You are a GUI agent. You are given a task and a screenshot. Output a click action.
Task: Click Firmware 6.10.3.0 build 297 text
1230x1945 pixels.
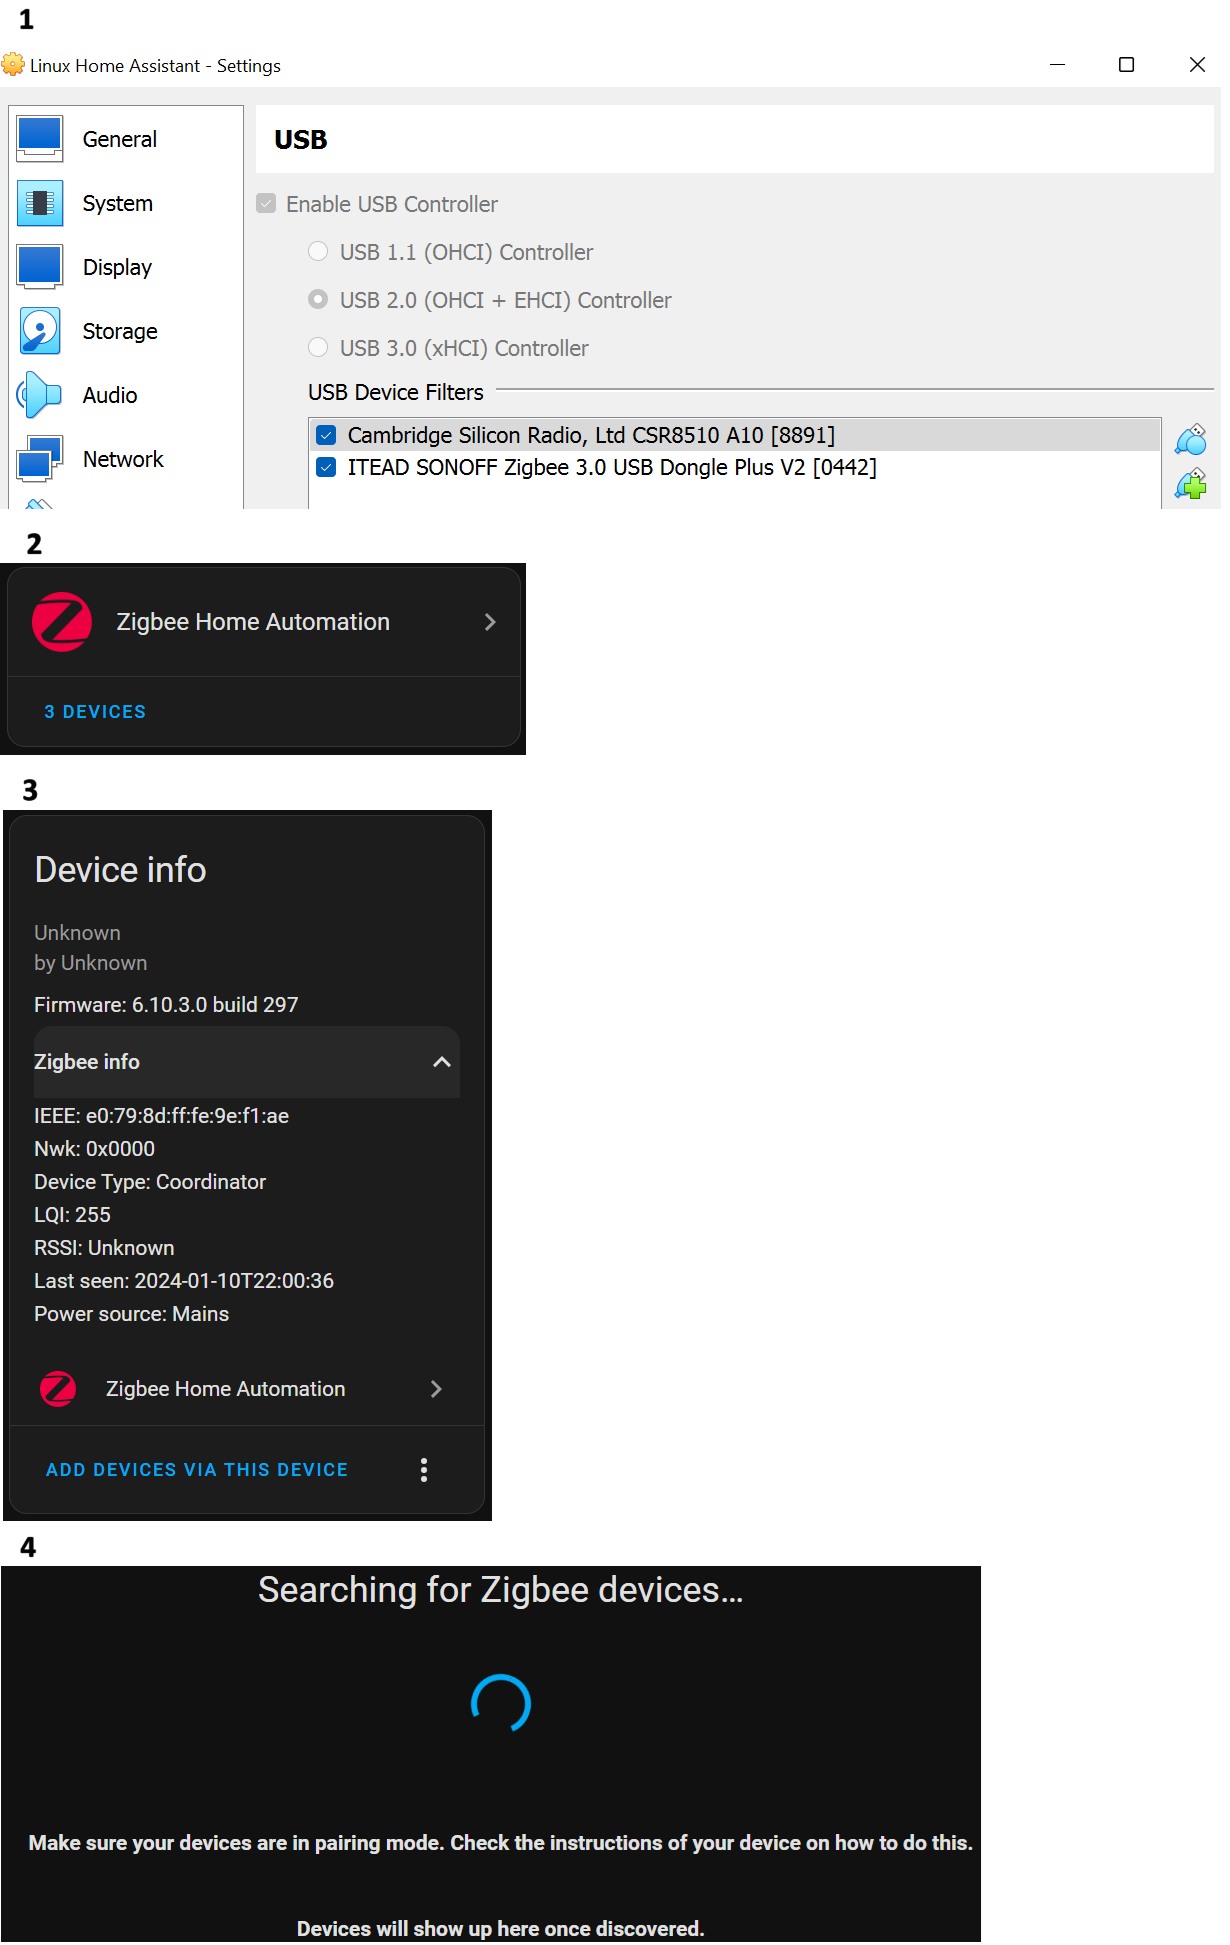[166, 1005]
